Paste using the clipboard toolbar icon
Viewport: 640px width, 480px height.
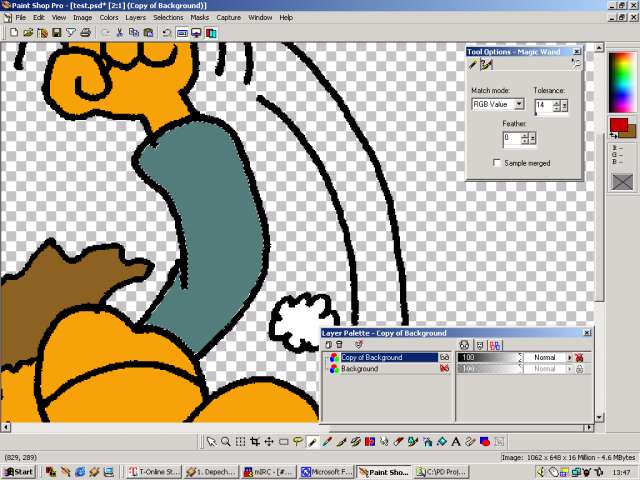(x=149, y=33)
